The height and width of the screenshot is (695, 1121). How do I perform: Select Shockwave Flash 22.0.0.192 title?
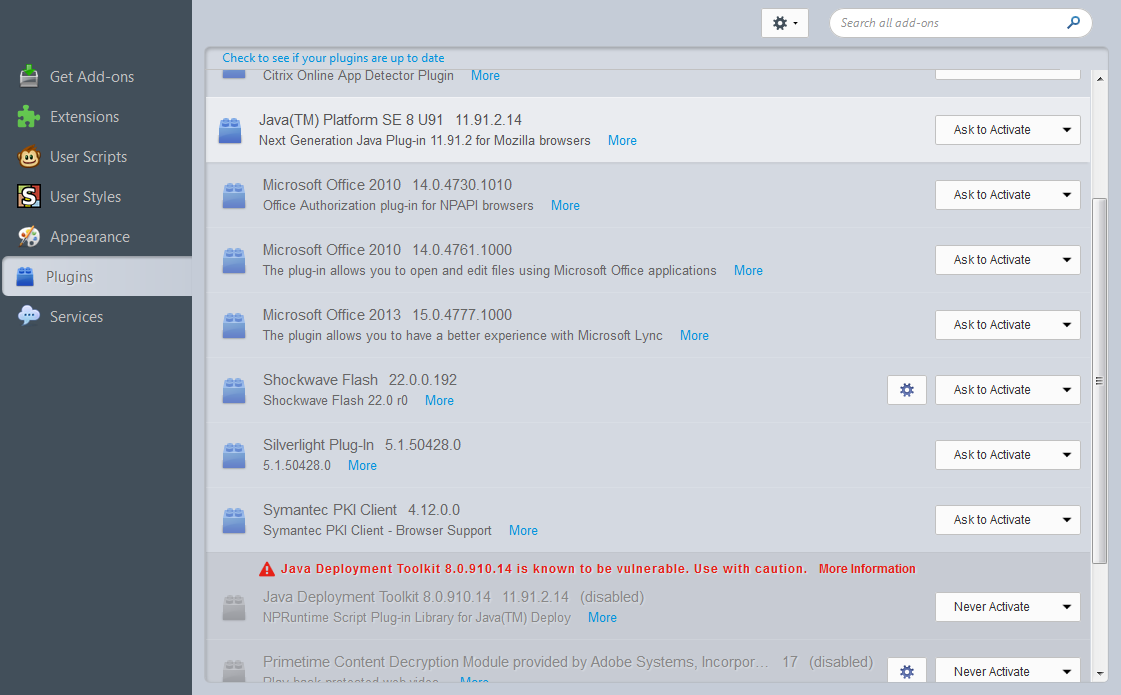pyautogui.click(x=360, y=380)
